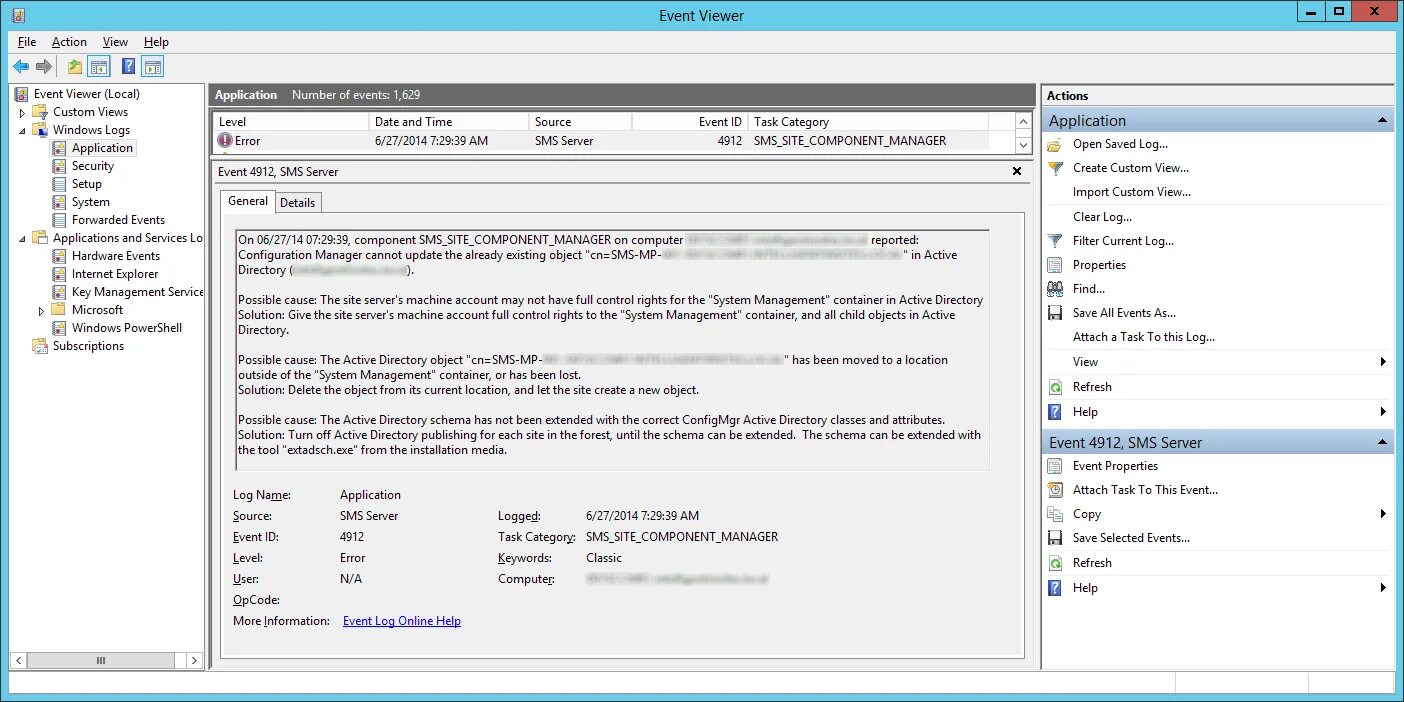Expand the Custom Views node
Viewport: 1404px width, 702px height.
[x=22, y=112]
